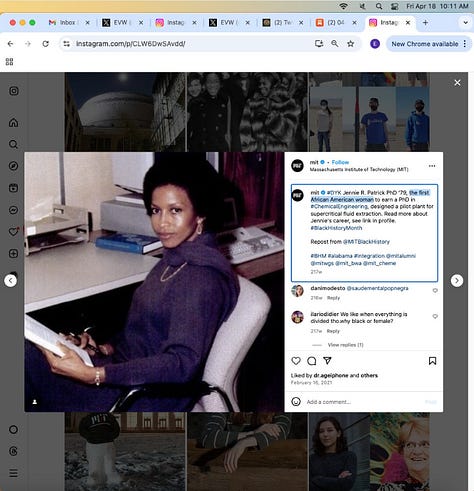This screenshot has height=491, width=474.
Task: Open dr.ageiphone in liked-by line
Action: point(331,375)
